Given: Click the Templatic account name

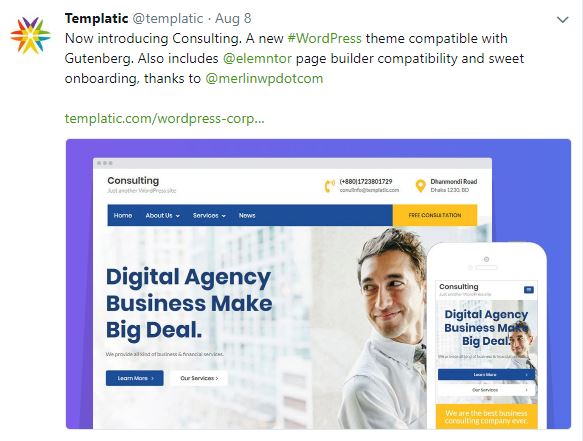Looking at the screenshot, I should 96,18.
